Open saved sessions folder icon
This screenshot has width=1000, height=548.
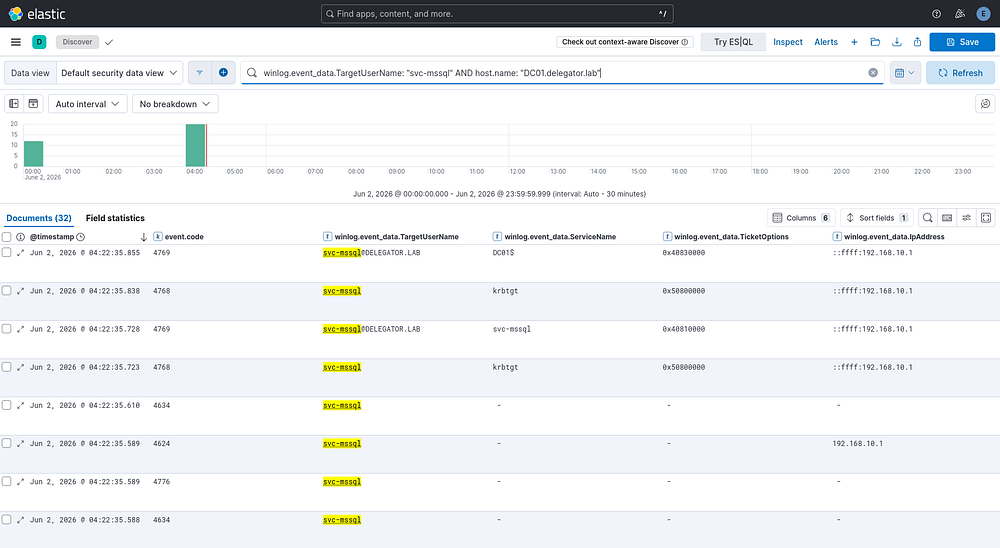875,42
